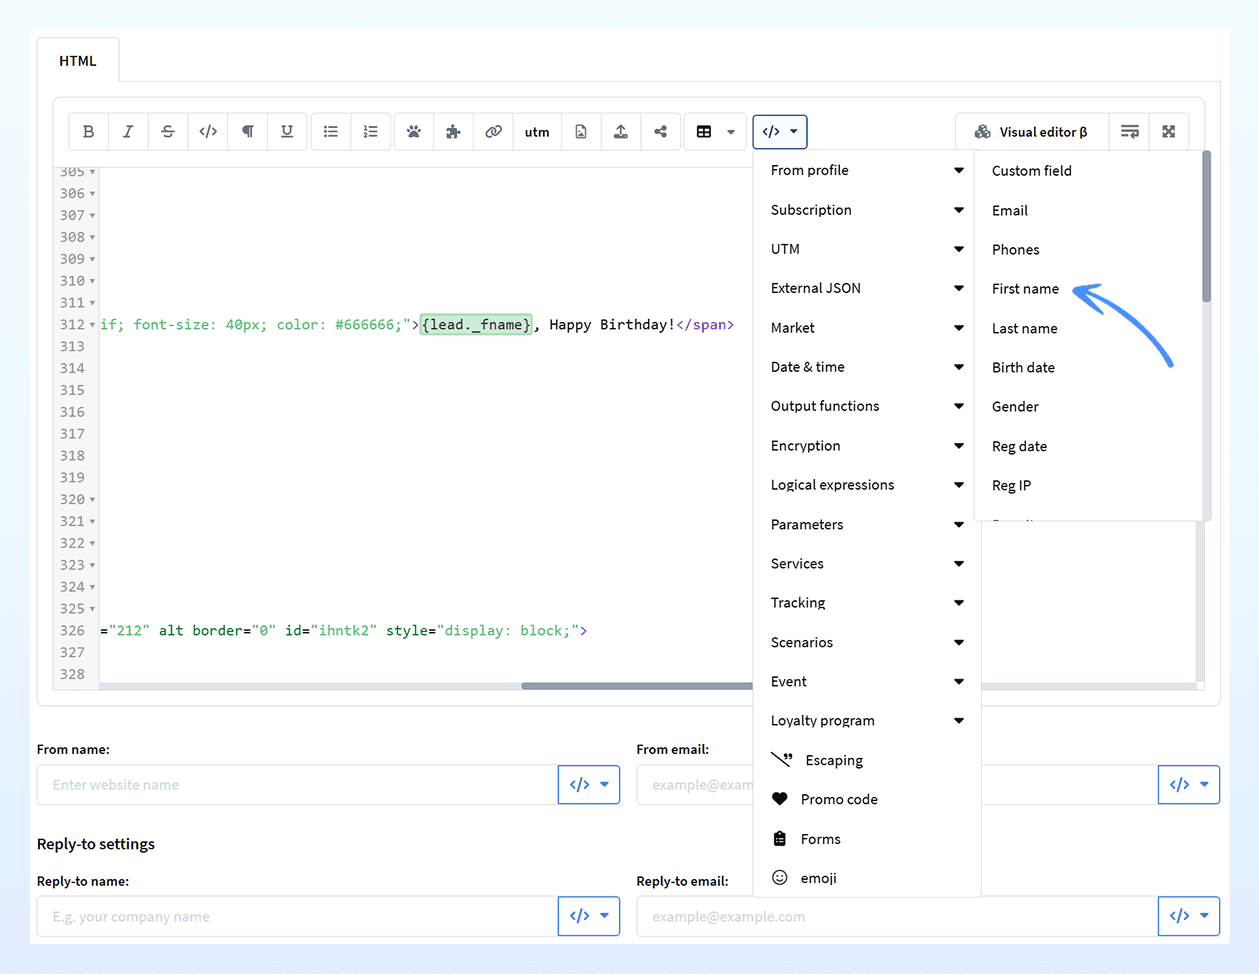
Task: Open the Logical expressions submenu
Action: tap(867, 485)
